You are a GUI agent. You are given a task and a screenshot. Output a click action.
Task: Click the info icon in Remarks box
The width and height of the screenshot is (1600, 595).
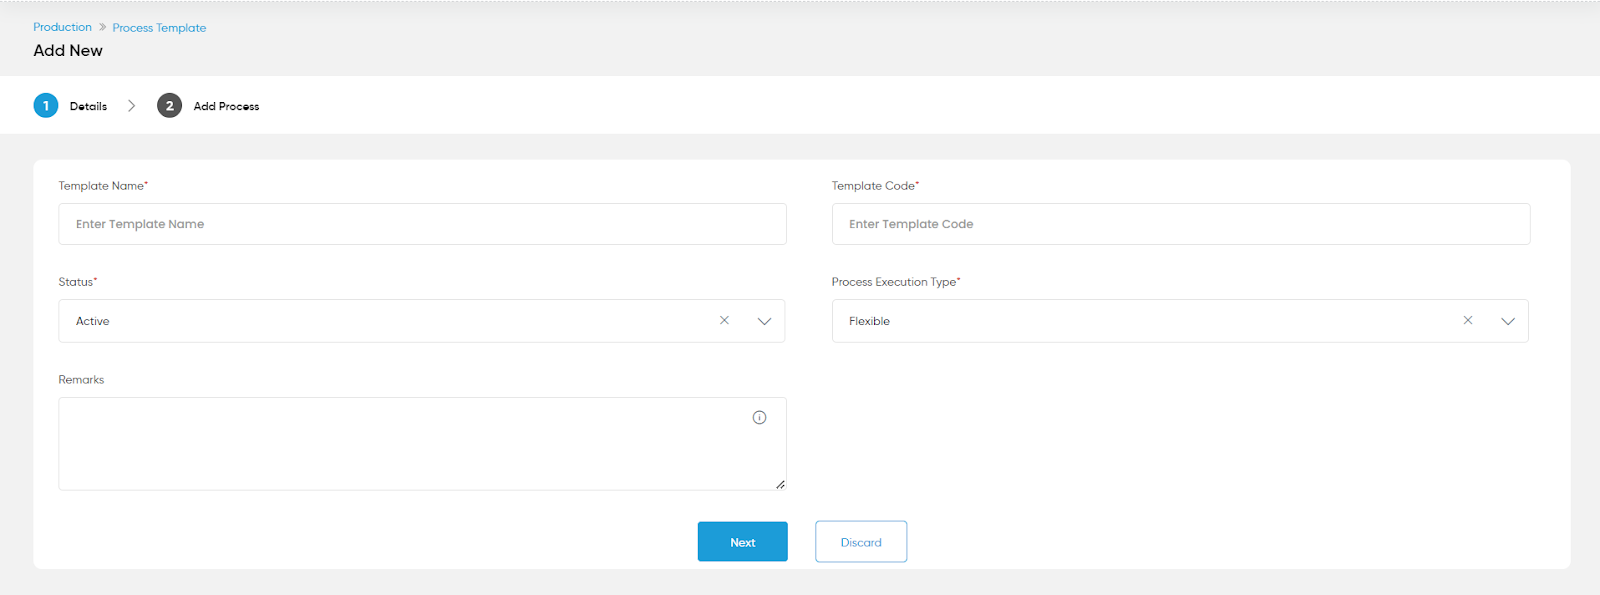[x=759, y=418]
